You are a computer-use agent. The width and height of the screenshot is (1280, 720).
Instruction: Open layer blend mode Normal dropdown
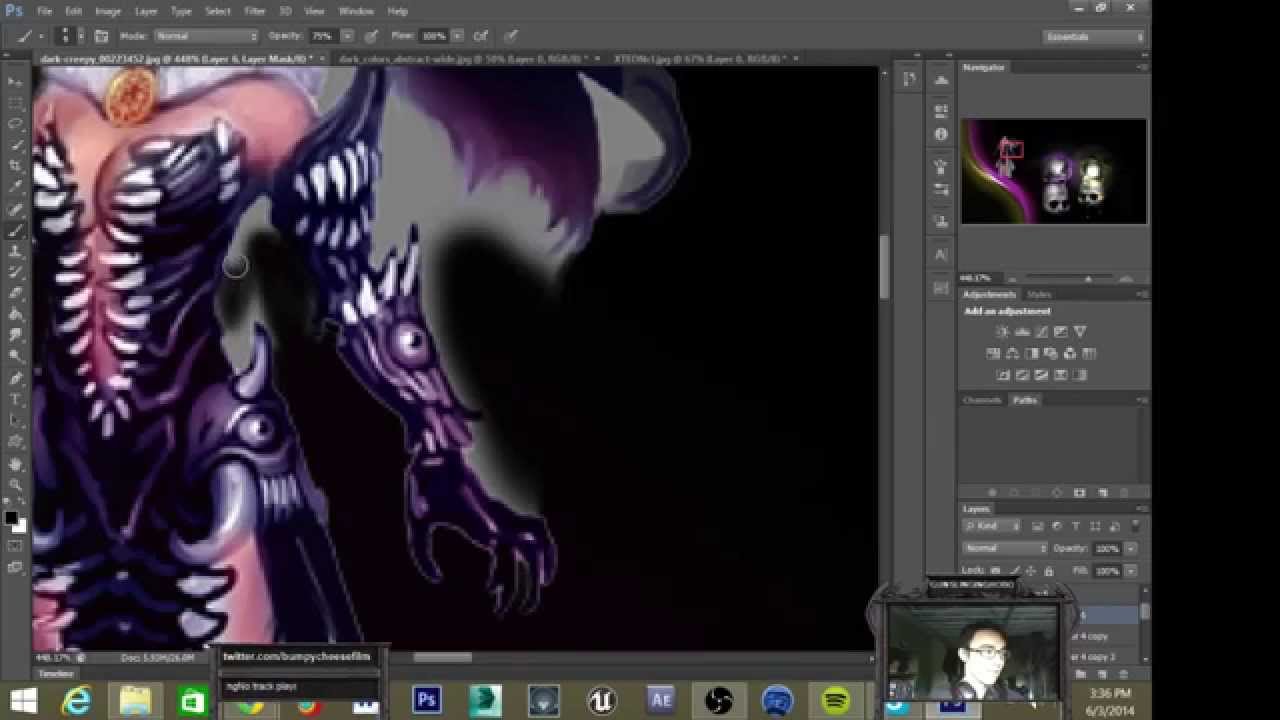(x=1005, y=548)
